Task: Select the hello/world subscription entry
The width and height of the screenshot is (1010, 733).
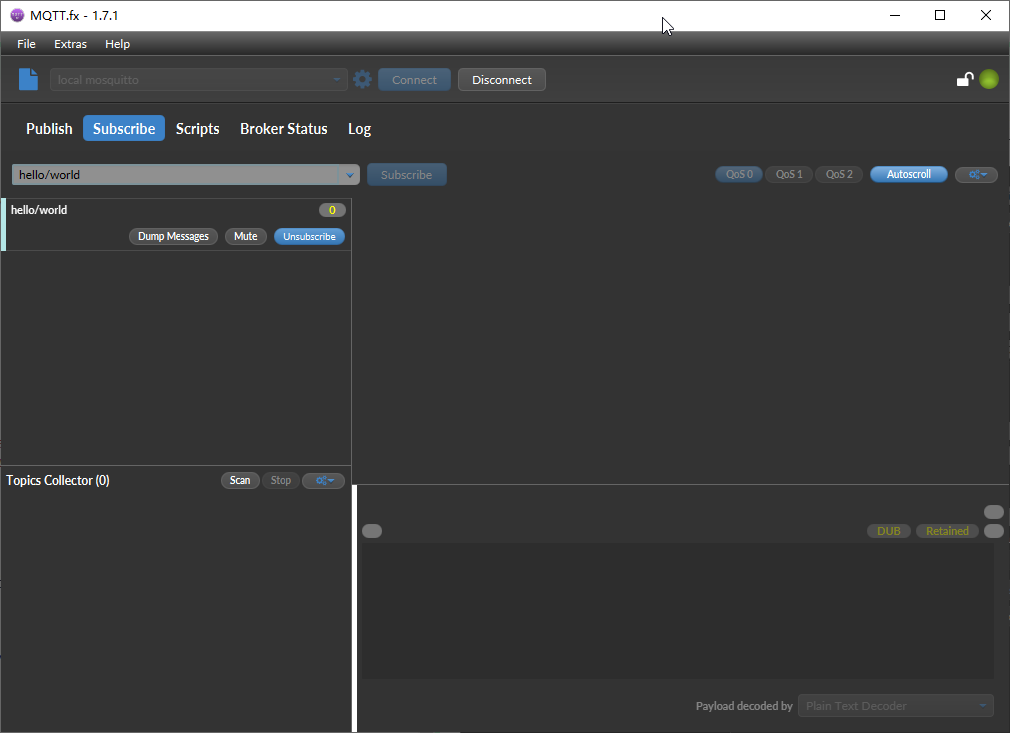Action: click(176, 224)
